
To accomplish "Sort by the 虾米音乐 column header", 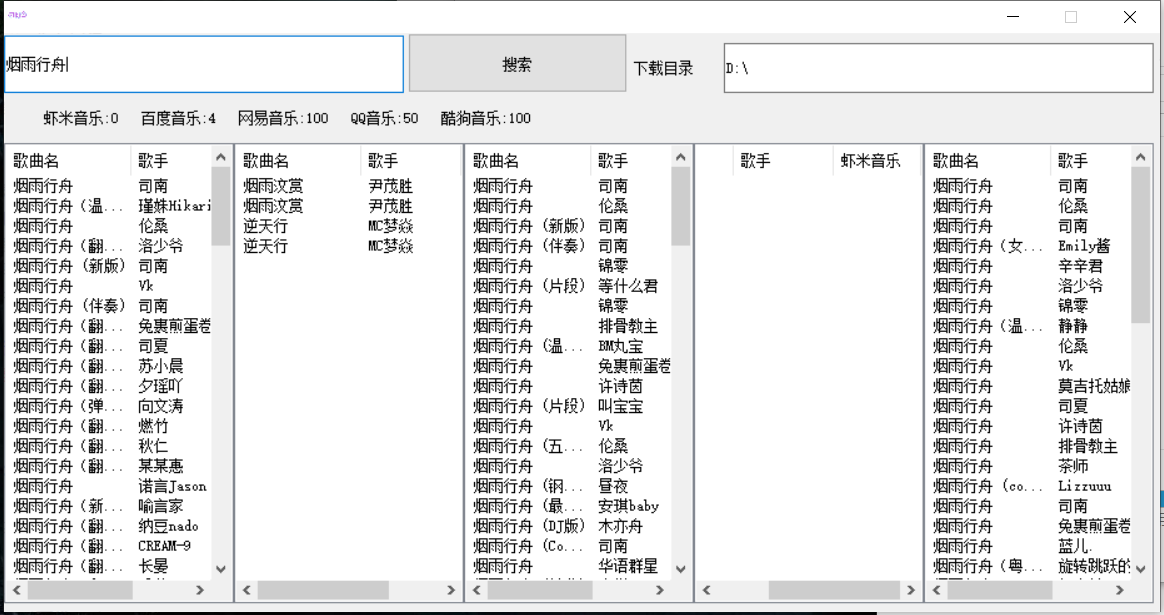I will [x=869, y=161].
